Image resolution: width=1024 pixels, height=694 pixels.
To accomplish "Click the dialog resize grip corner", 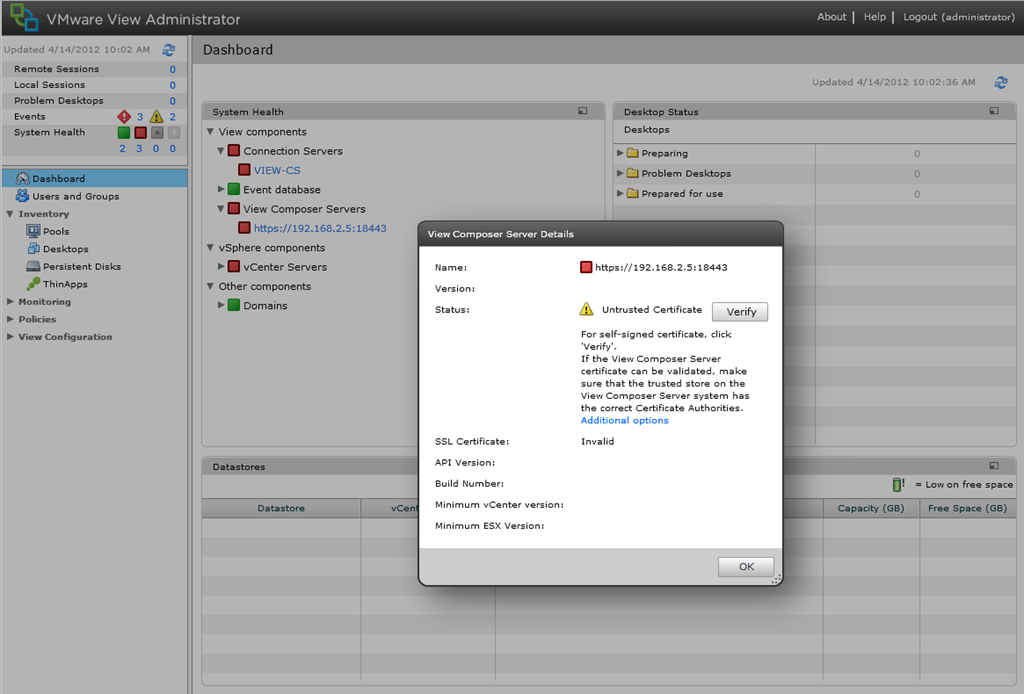I will [776, 580].
